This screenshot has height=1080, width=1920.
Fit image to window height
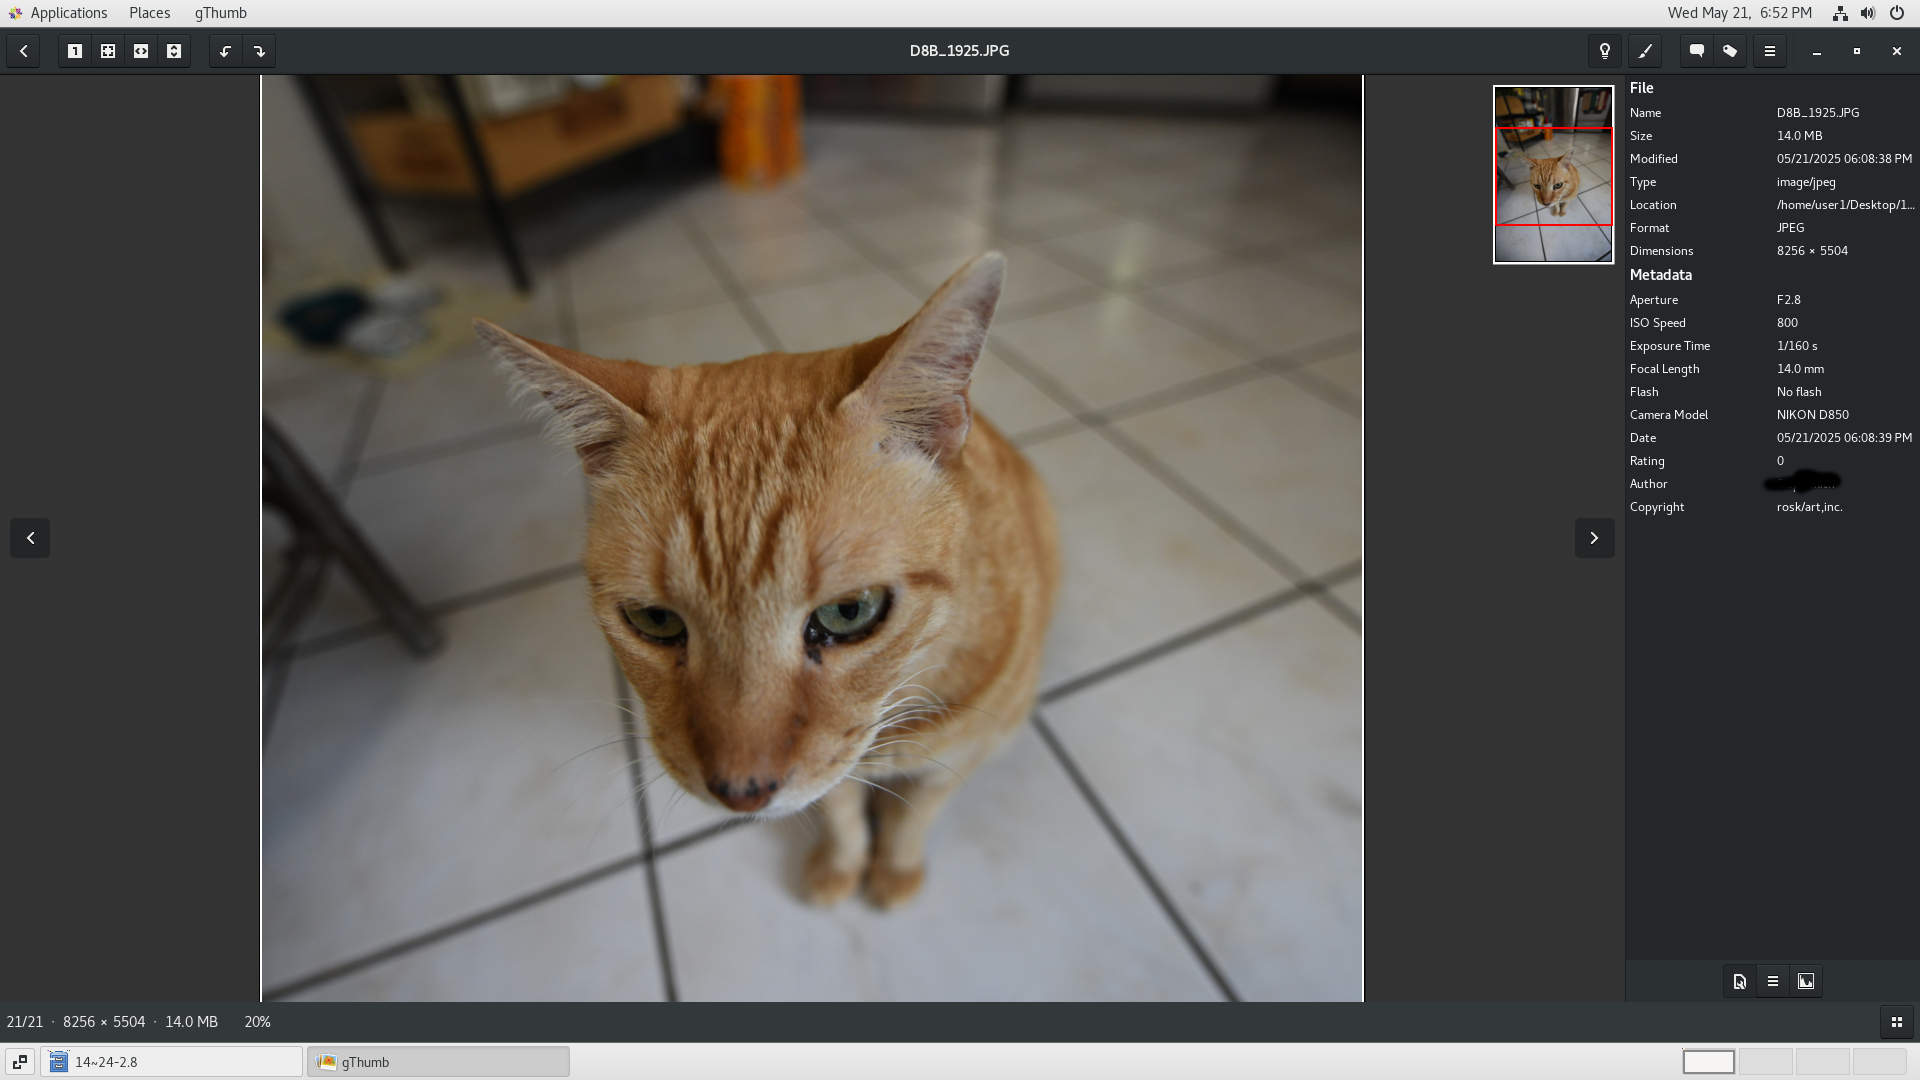pyautogui.click(x=174, y=51)
